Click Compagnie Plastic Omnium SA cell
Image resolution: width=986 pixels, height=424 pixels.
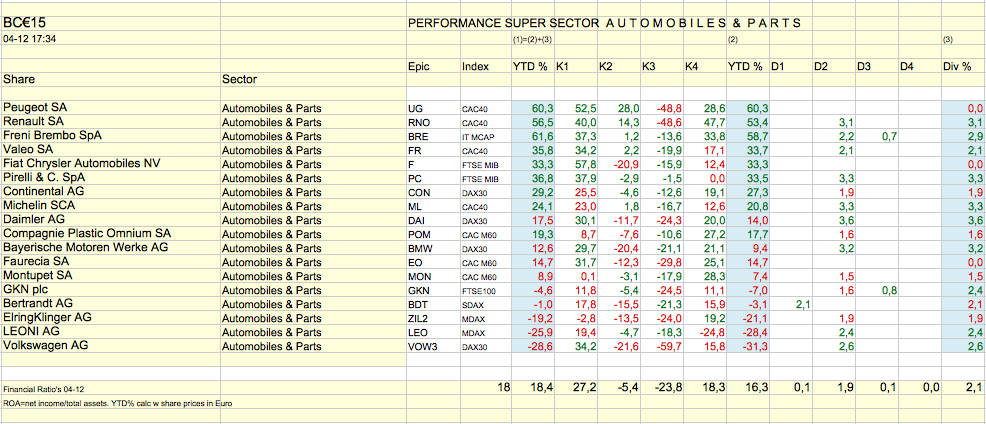[110, 233]
